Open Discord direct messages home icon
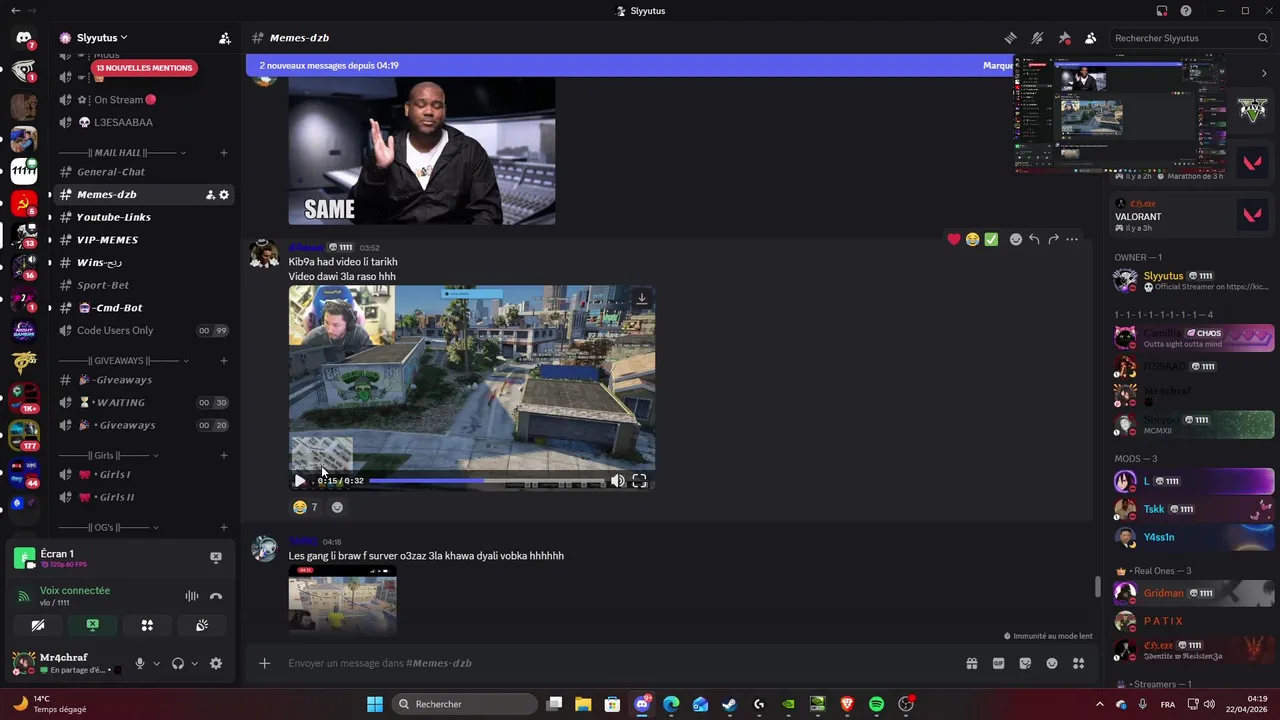 [24, 38]
